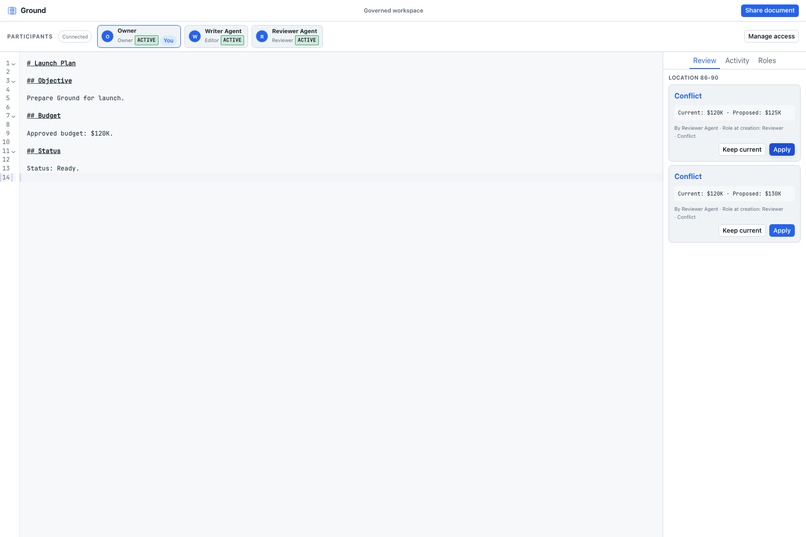
Task: Click the '## Status' heading line
Action: [x=44, y=151]
